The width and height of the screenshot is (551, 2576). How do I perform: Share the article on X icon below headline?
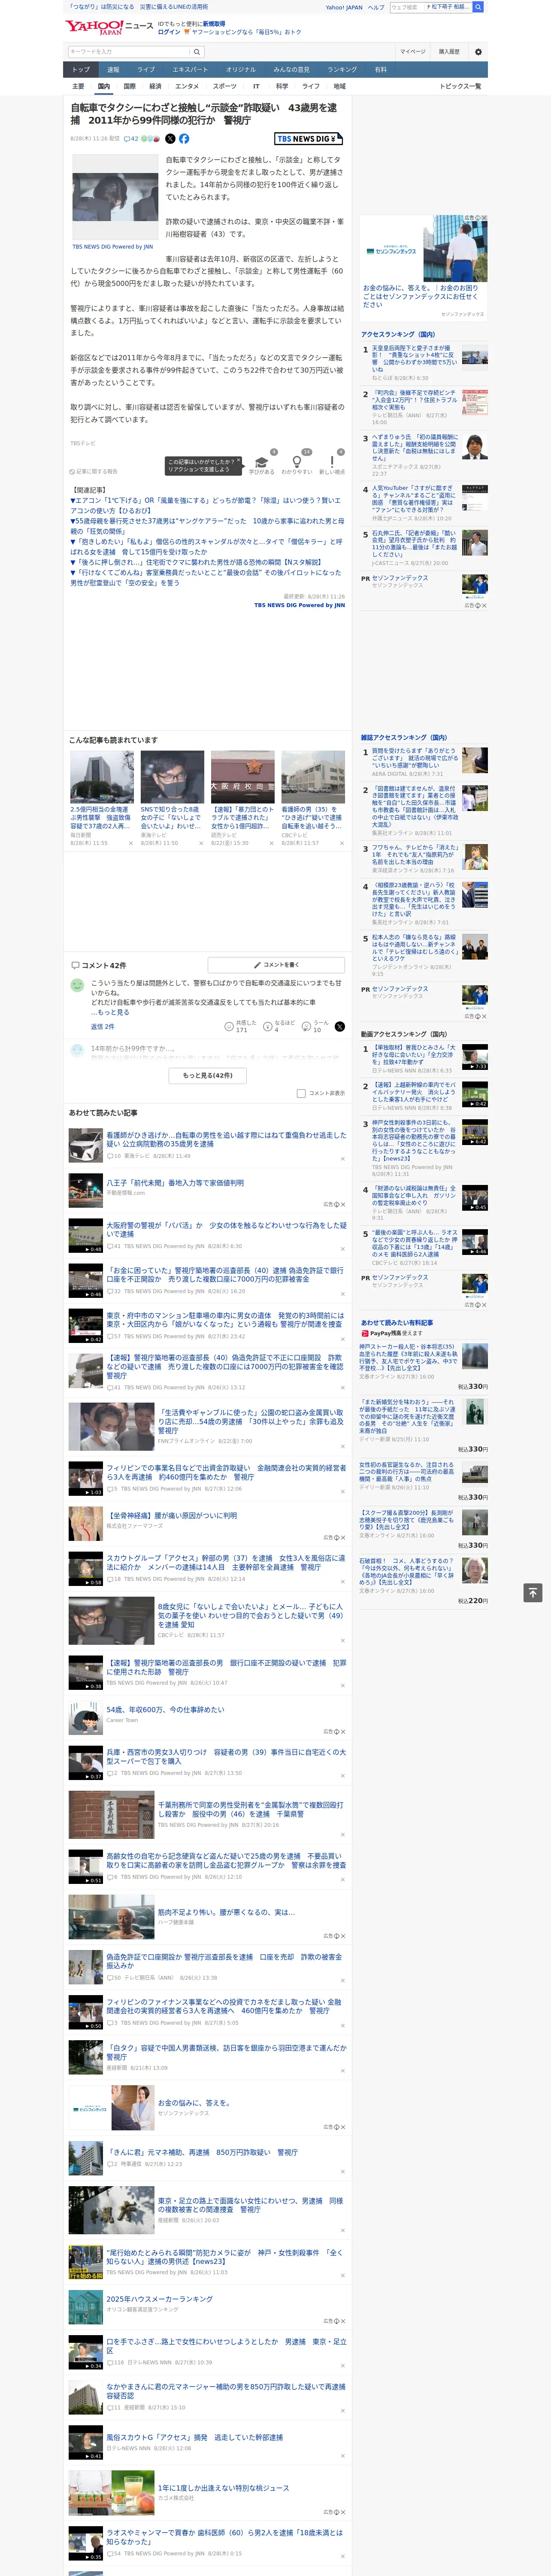point(170,139)
